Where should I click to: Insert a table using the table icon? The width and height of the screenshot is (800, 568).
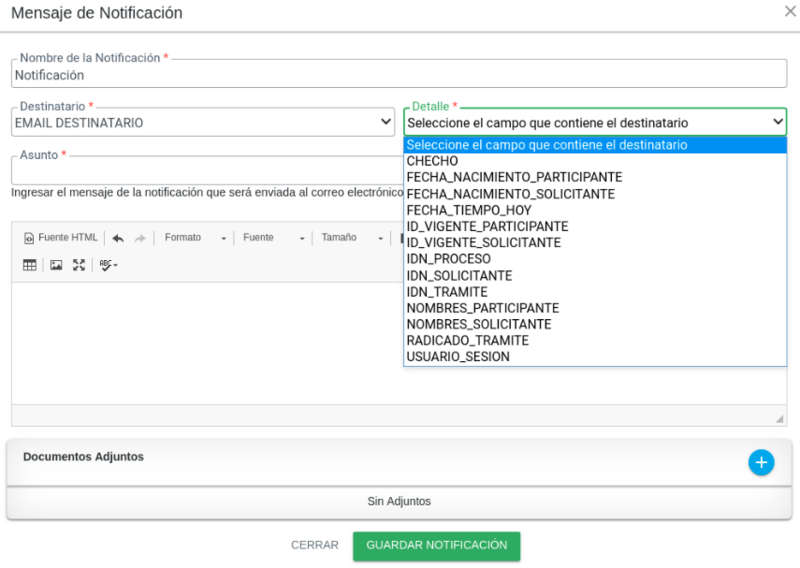click(30, 265)
